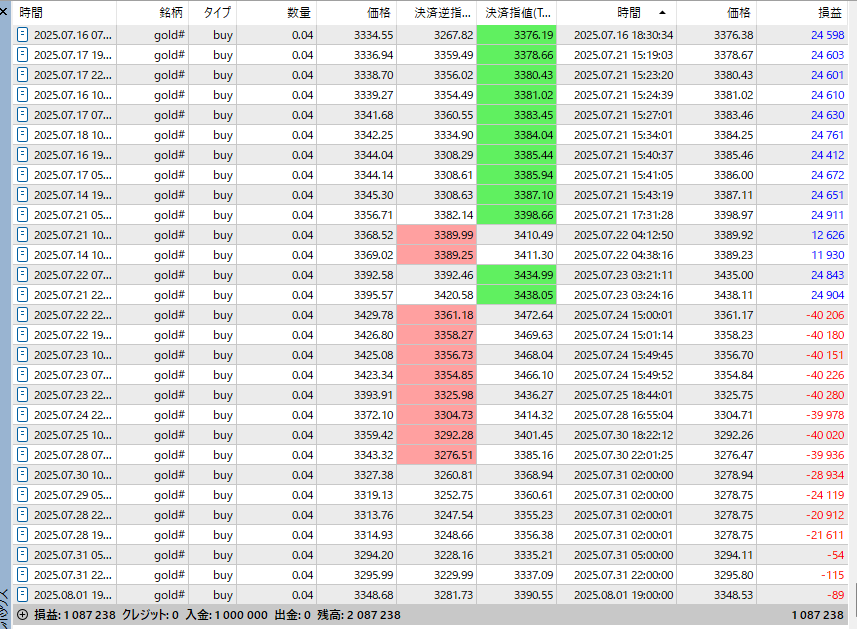Image resolution: width=857 pixels, height=629 pixels.
Task: Select the red stop-loss cell 3276.51
Action: point(437,455)
